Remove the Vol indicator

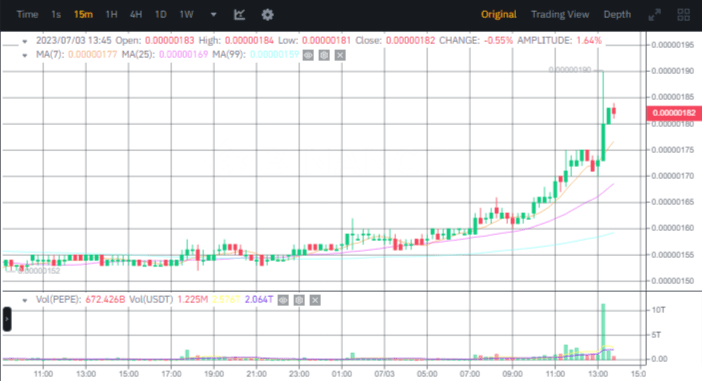[x=315, y=300]
